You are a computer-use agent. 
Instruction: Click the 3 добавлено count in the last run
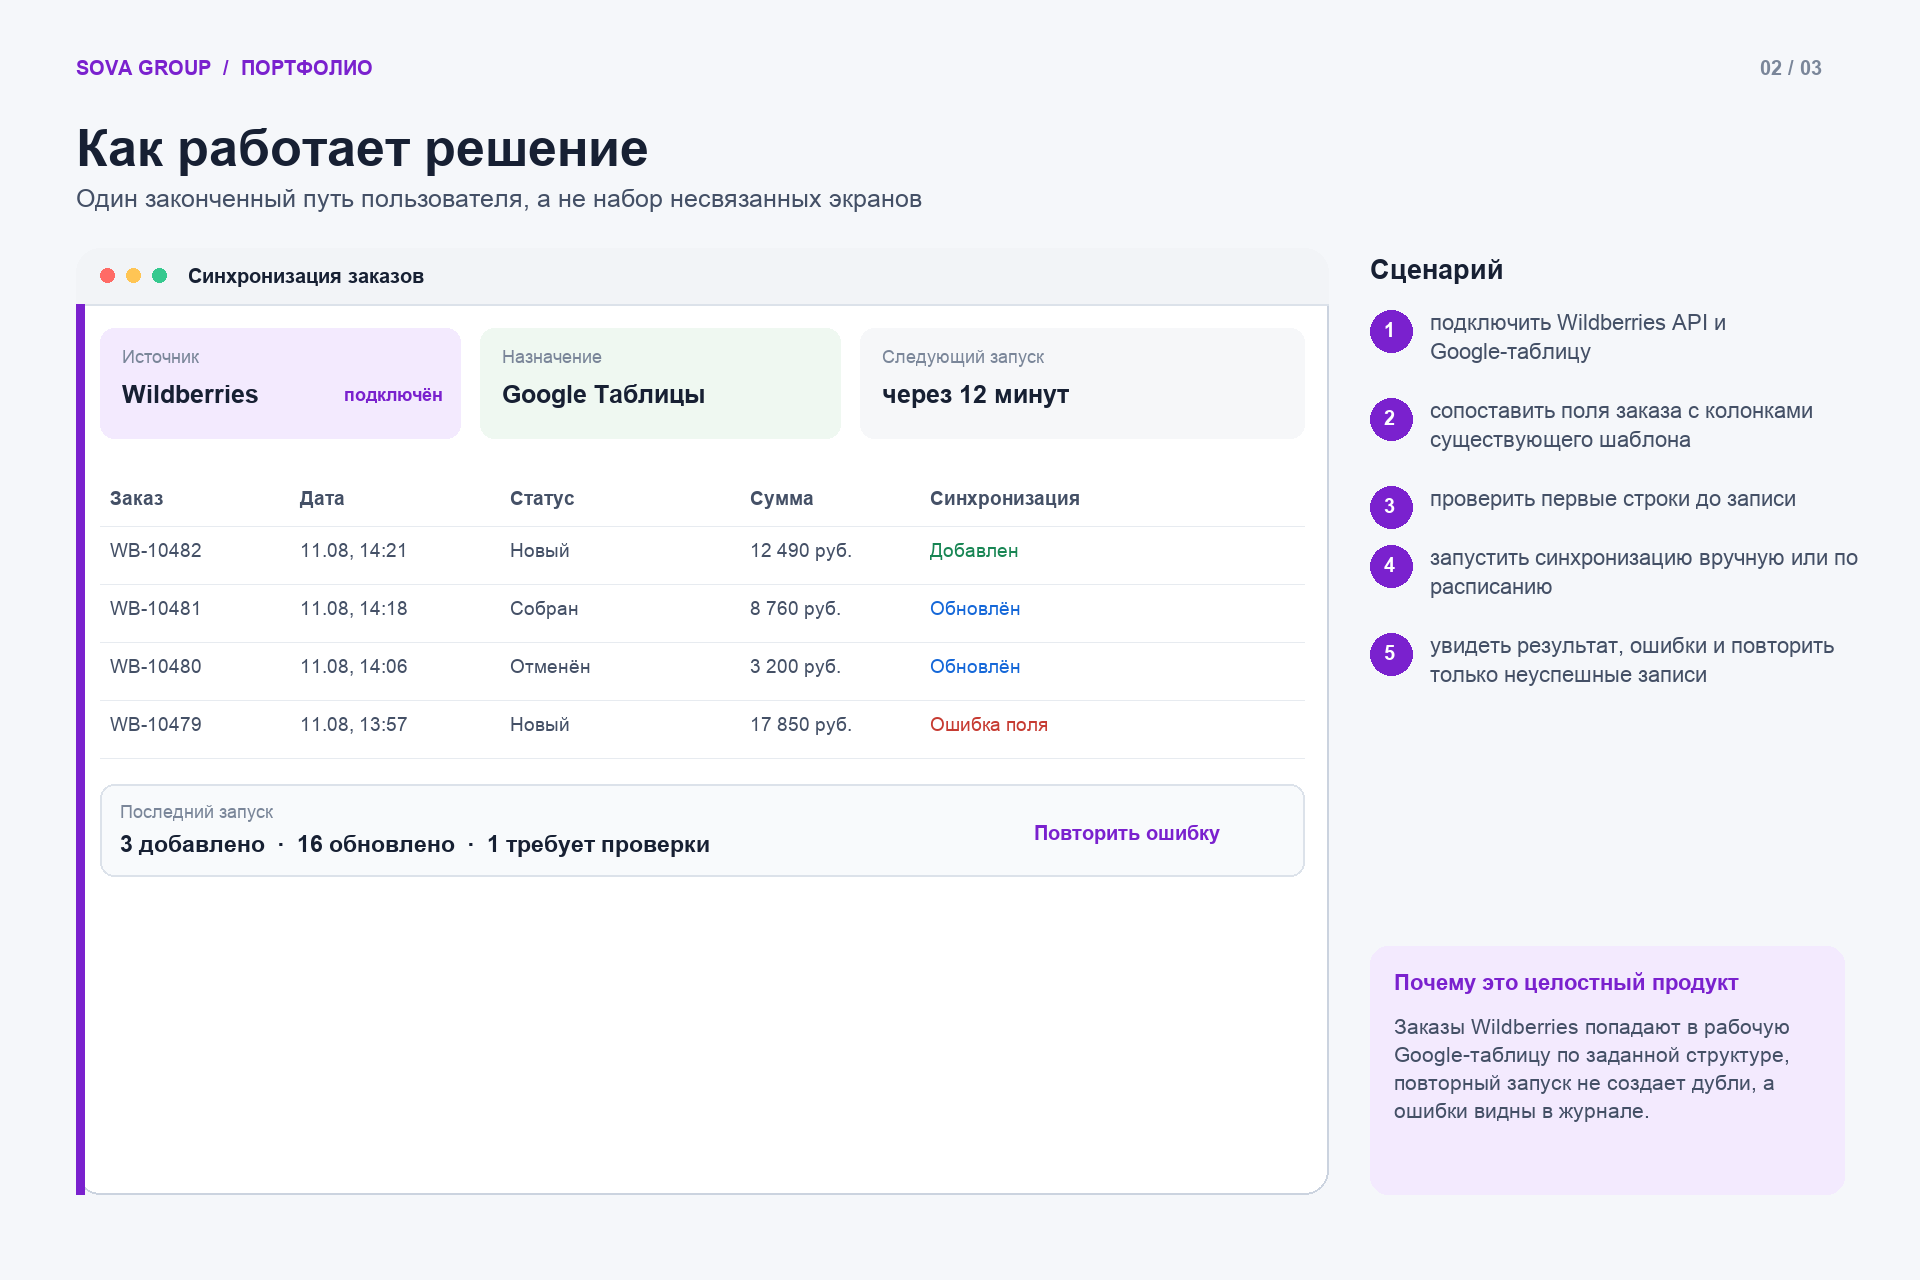[192, 845]
